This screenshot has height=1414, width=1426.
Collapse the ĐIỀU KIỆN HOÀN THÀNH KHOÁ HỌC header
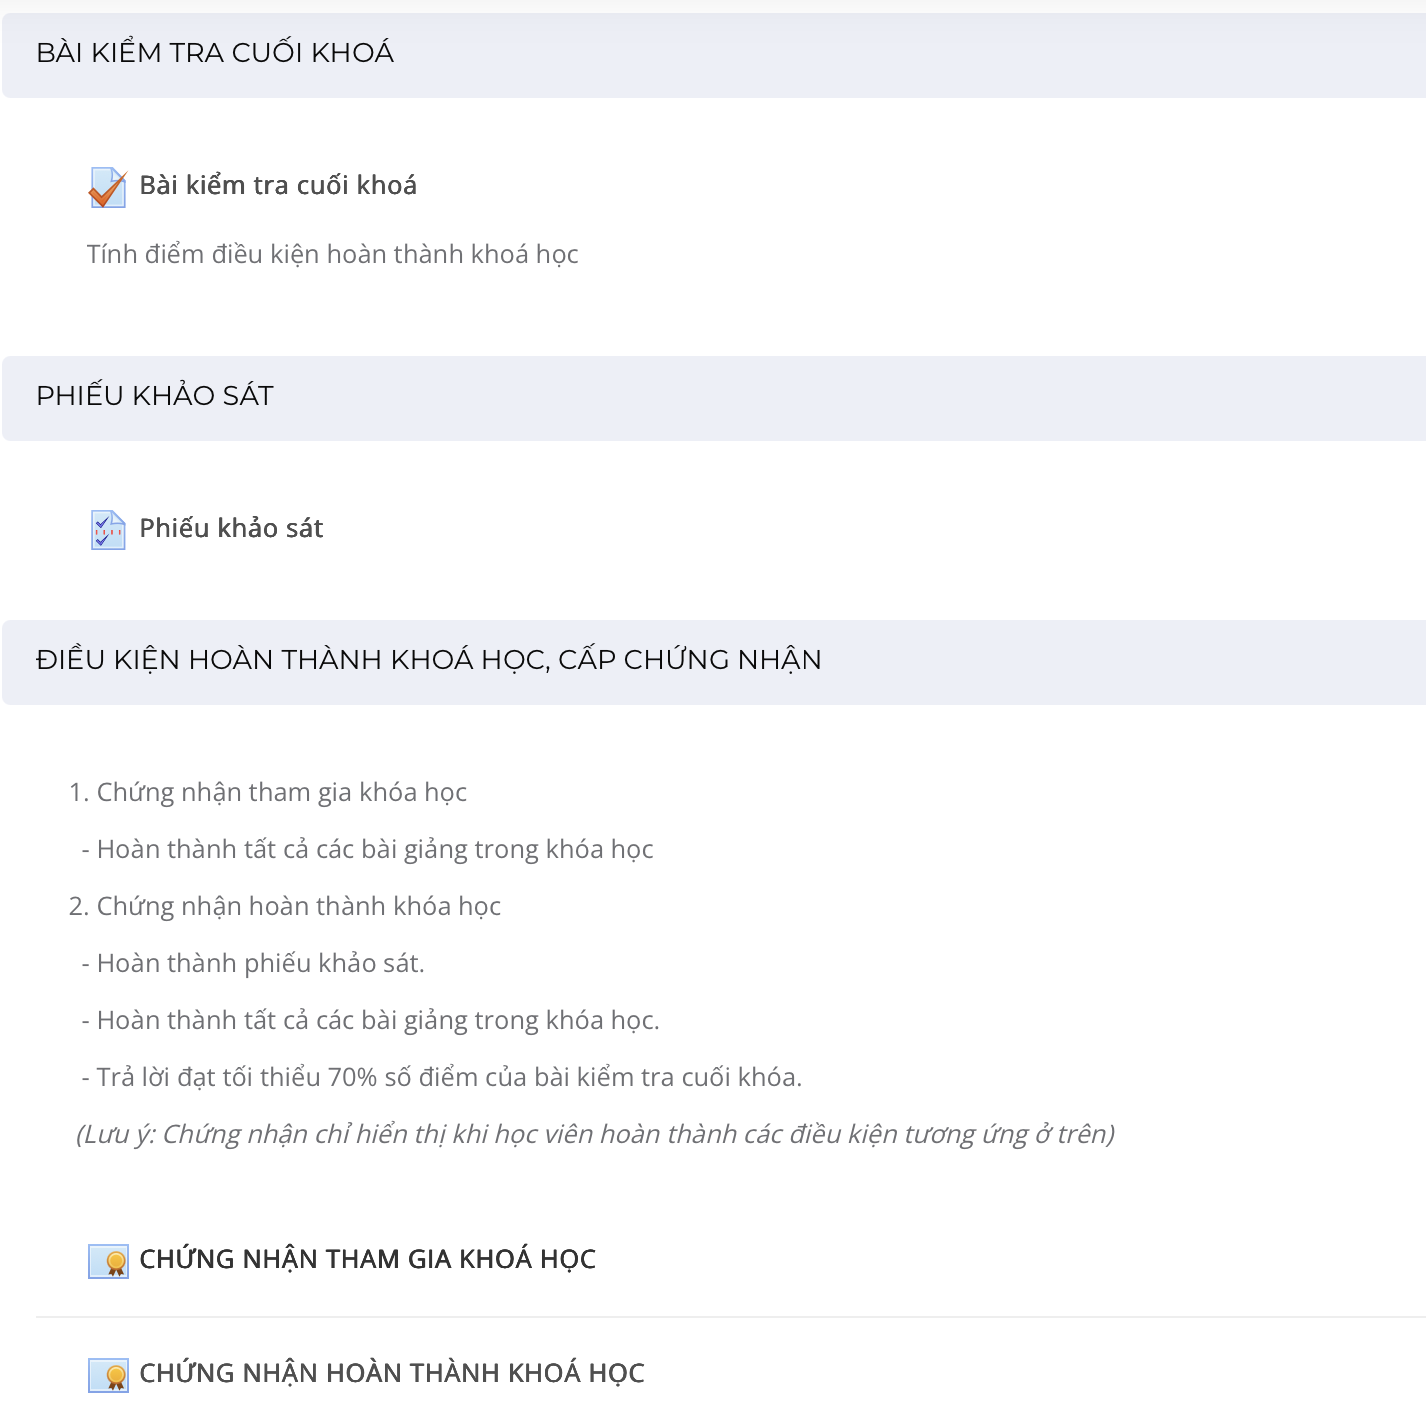(714, 661)
